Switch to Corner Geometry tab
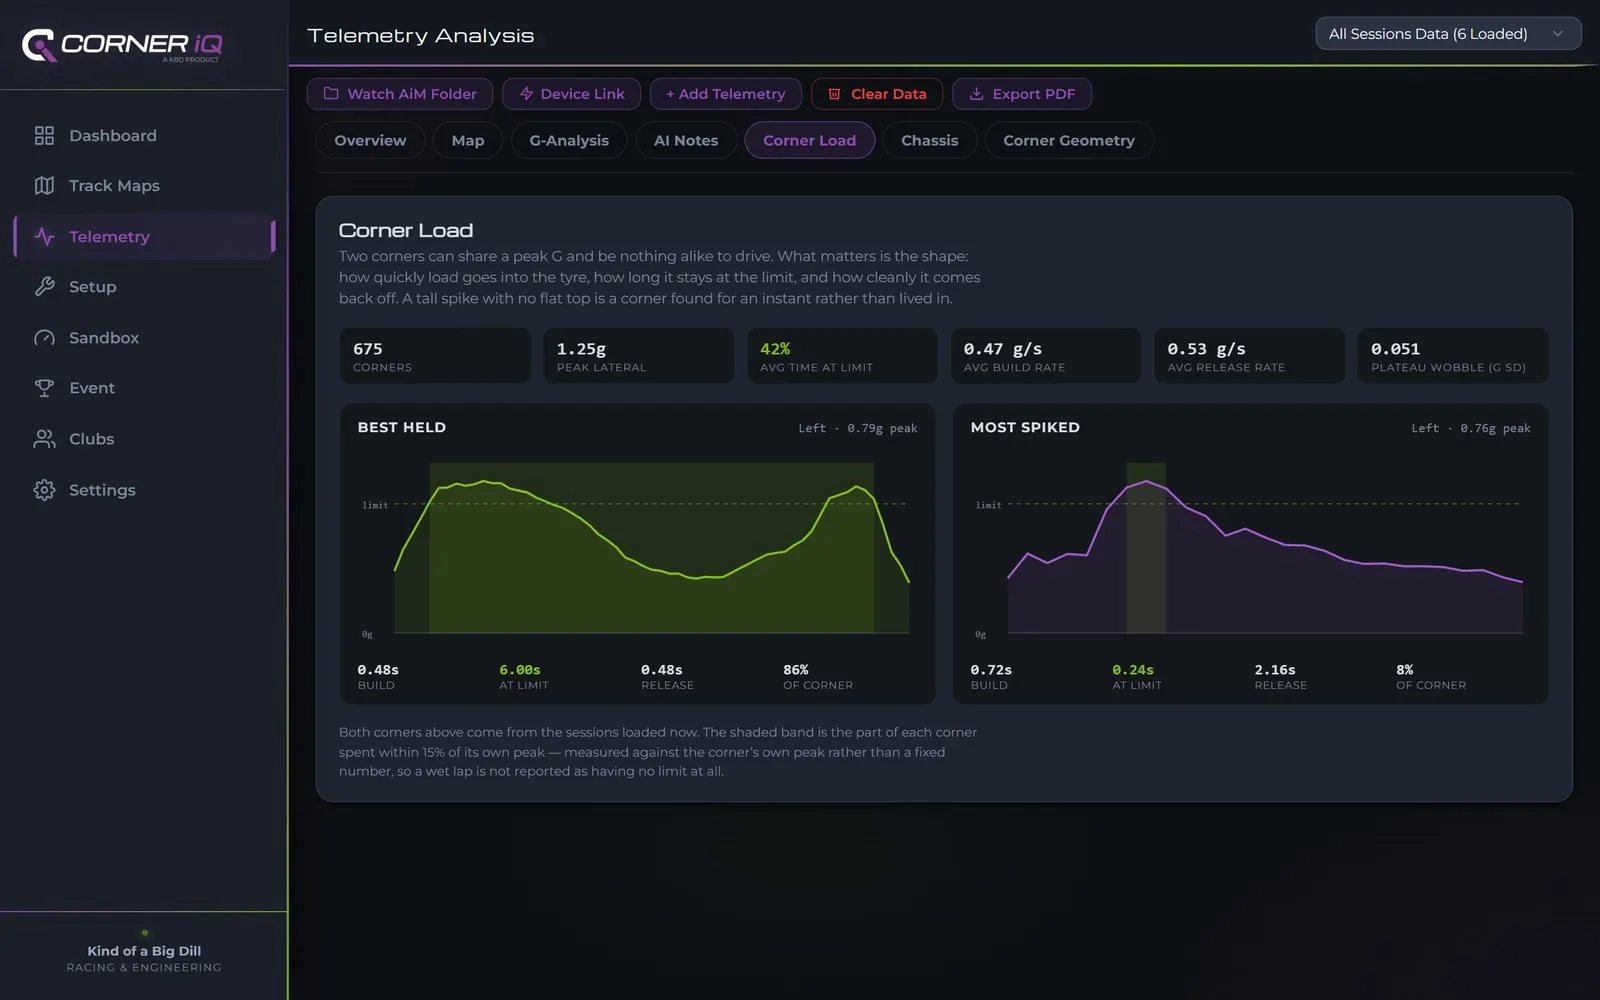Viewport: 1600px width, 1000px height. tap(1069, 140)
